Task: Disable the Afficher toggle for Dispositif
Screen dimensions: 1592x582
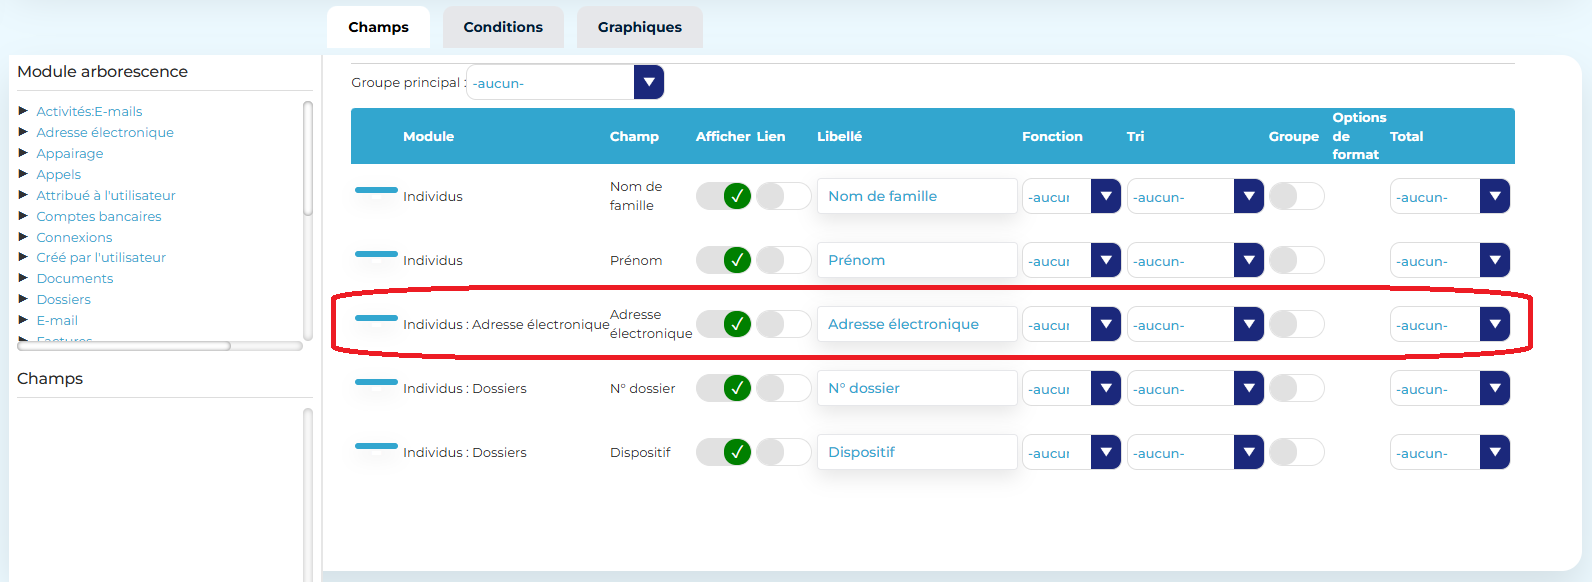Action: [724, 452]
